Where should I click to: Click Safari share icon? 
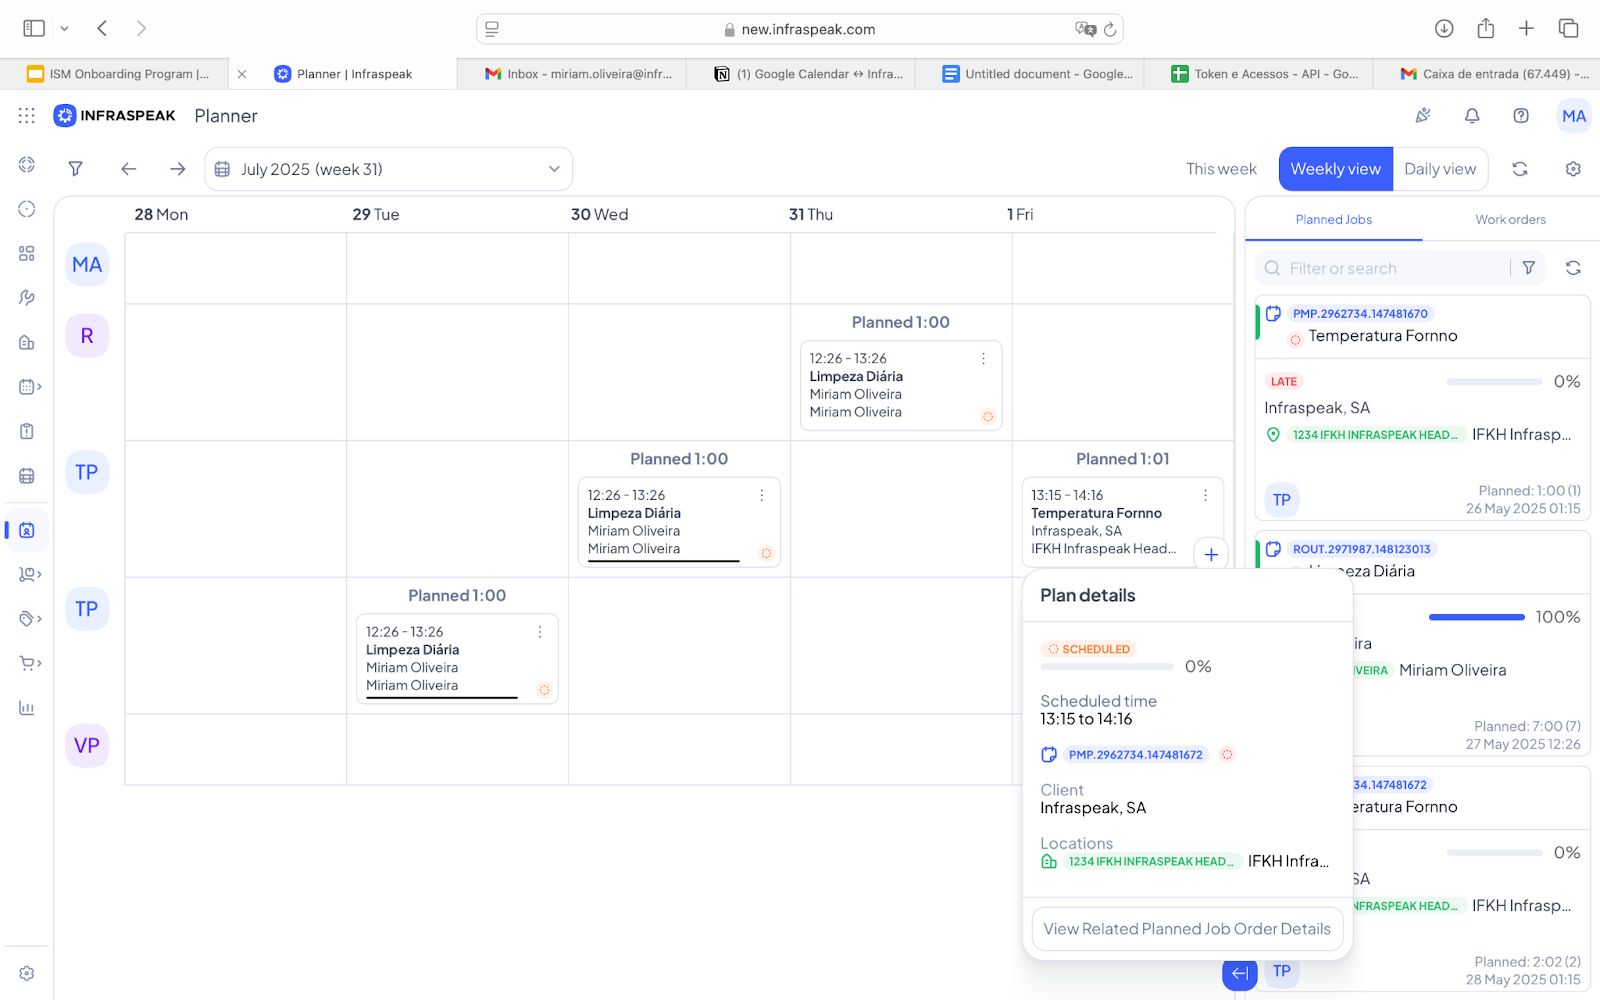click(x=1486, y=29)
